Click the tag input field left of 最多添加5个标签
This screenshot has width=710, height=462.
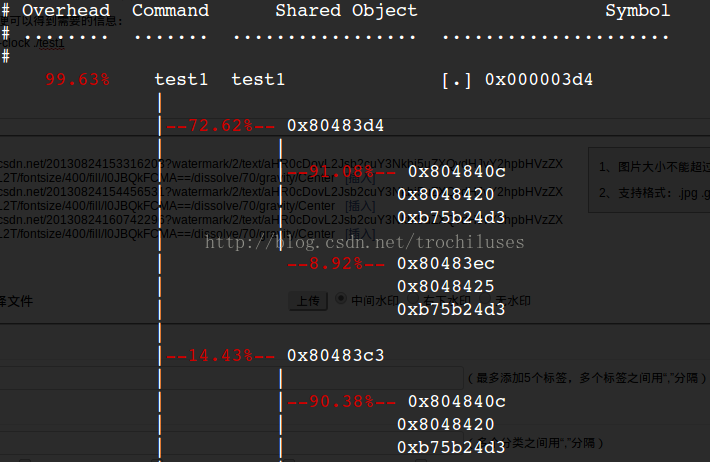pos(231,378)
